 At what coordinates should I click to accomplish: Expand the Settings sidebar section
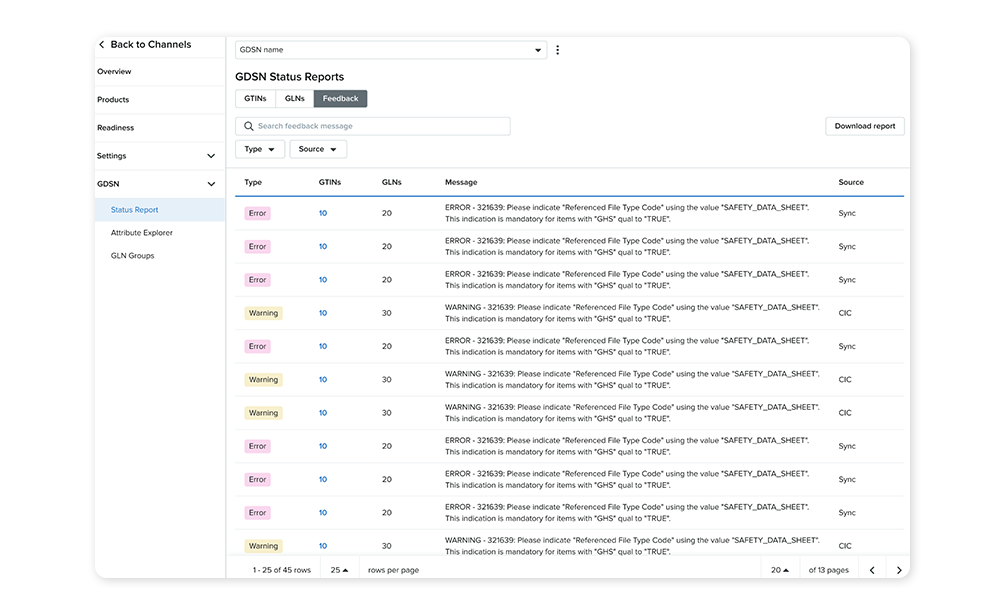tap(211, 156)
